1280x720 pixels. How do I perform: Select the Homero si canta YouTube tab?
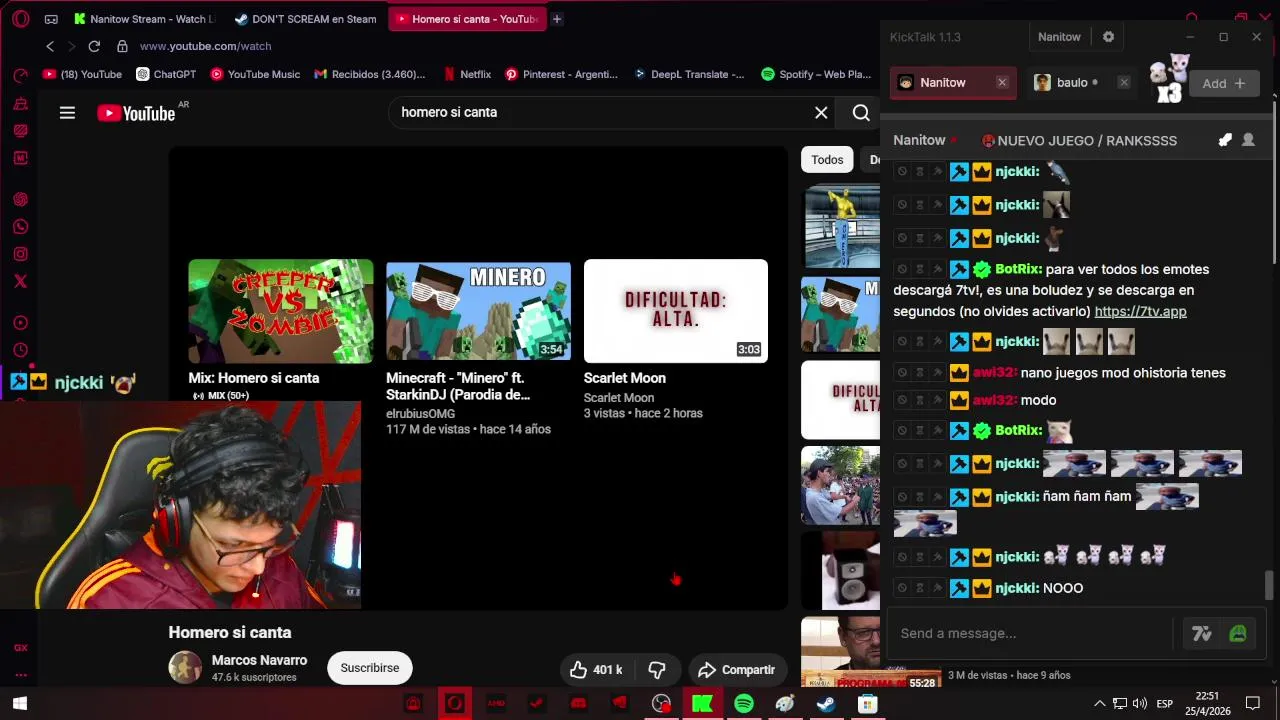466,19
